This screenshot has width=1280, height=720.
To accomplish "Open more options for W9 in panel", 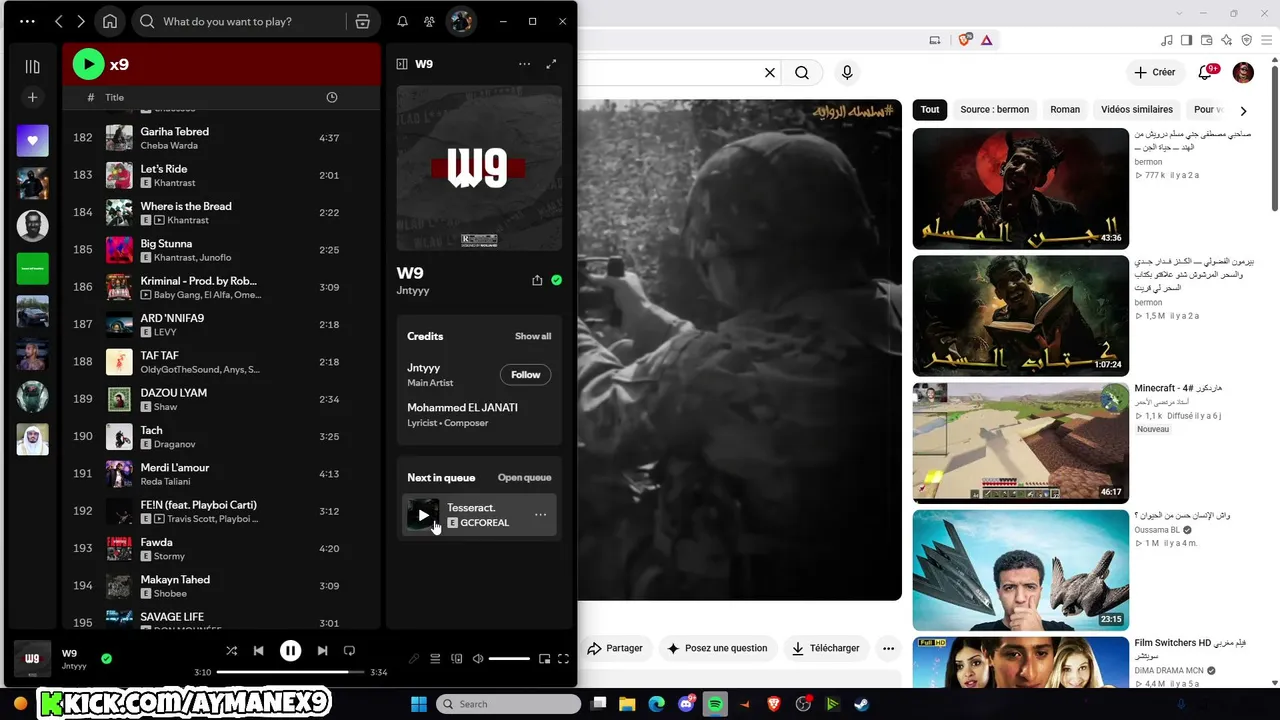I will pyautogui.click(x=524, y=64).
